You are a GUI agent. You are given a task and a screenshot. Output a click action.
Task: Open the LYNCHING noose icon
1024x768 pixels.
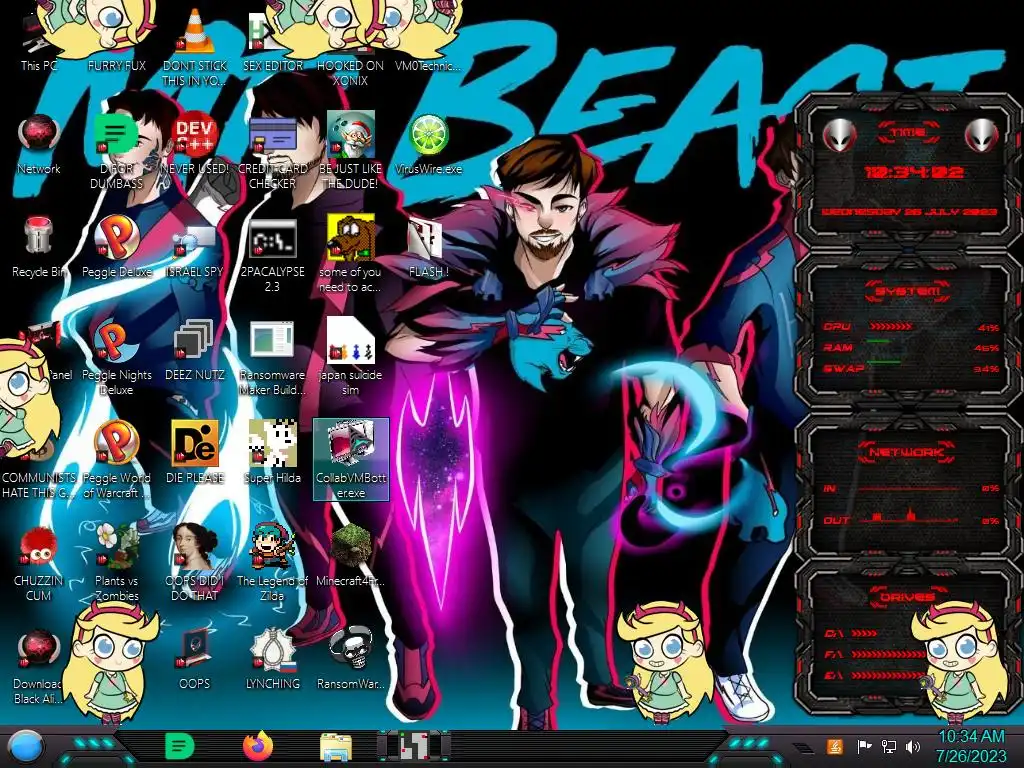[x=272, y=660]
